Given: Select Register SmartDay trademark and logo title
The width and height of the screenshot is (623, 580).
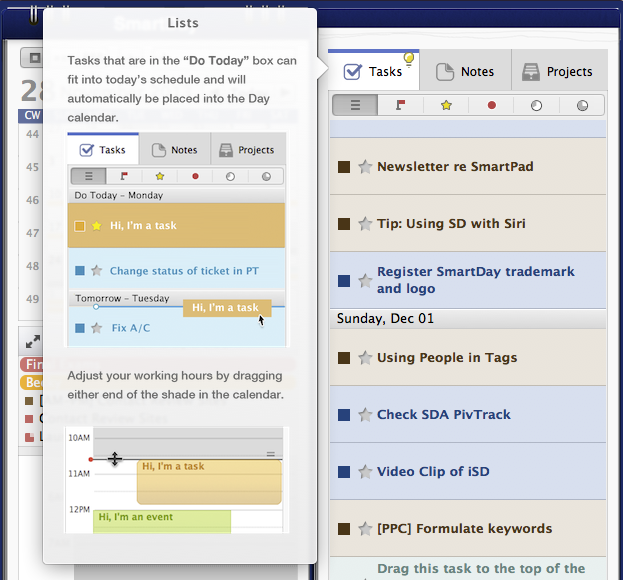Looking at the screenshot, I should click(476, 280).
